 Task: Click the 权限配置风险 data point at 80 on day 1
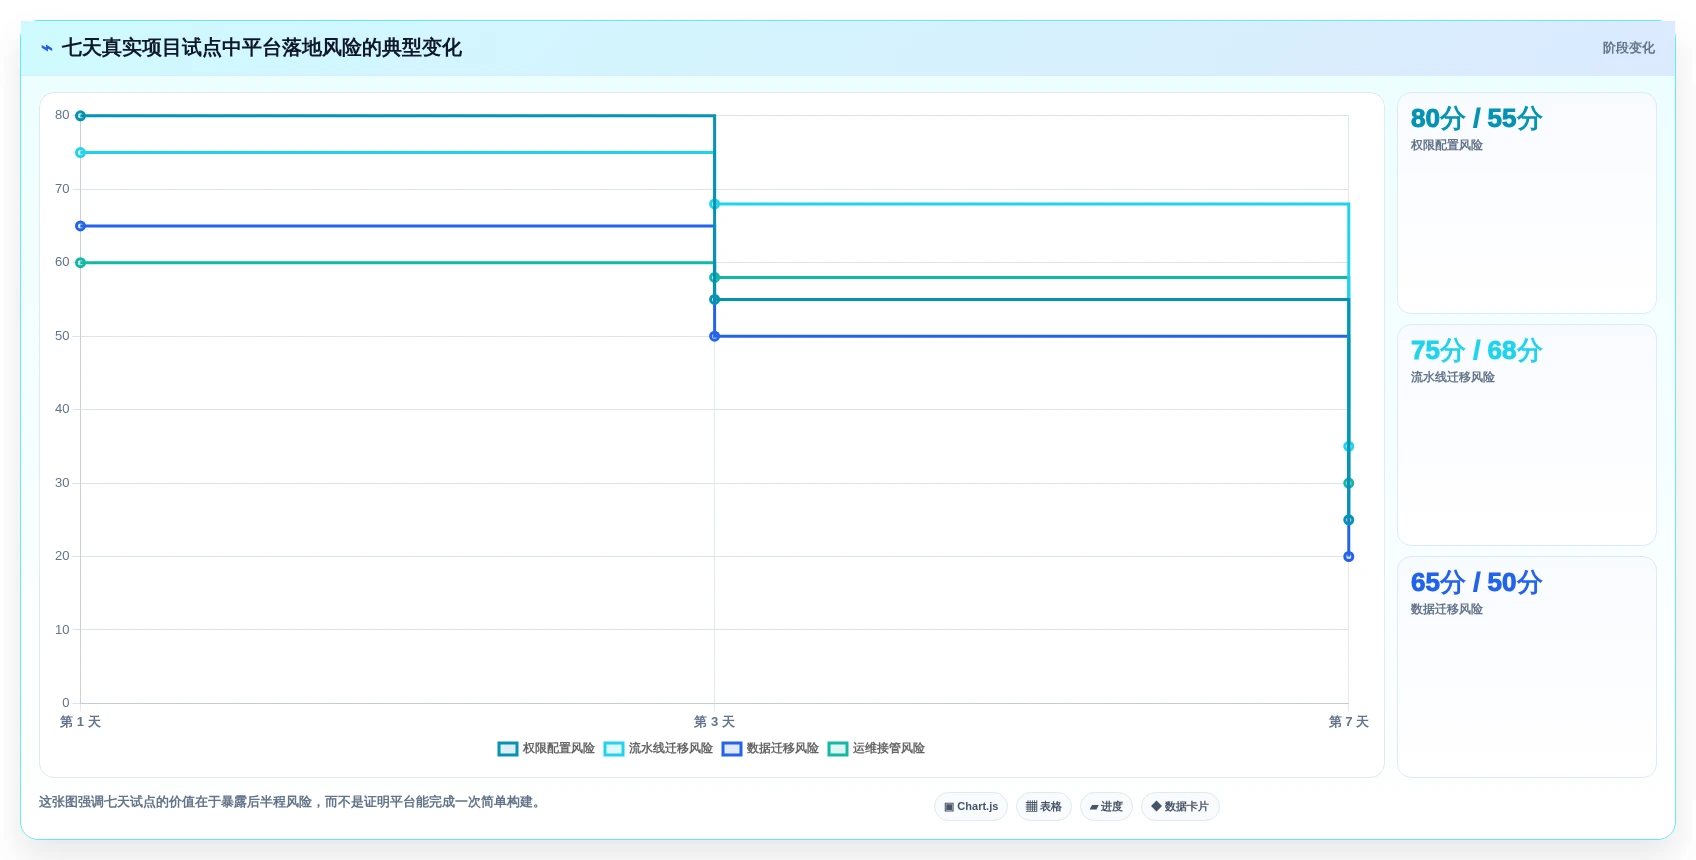tap(80, 116)
